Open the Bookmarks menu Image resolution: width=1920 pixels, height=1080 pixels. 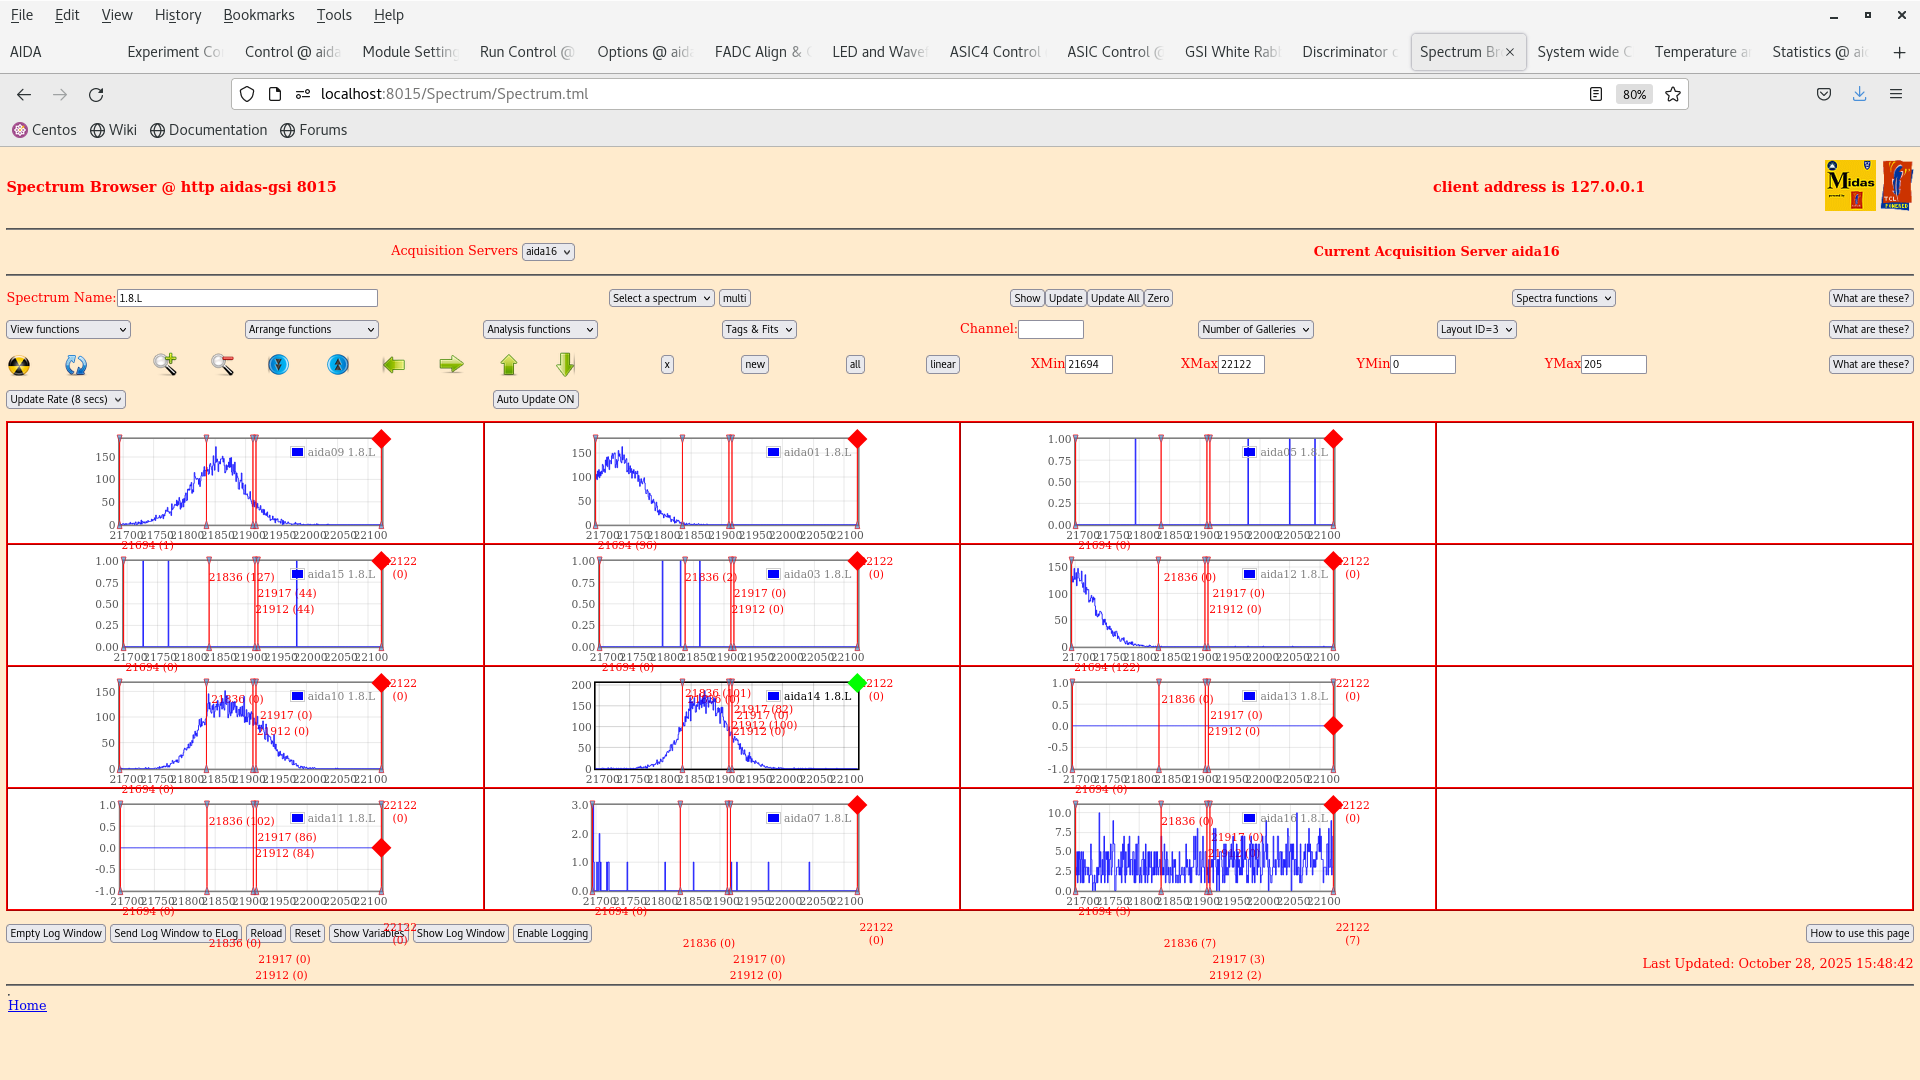coord(258,15)
